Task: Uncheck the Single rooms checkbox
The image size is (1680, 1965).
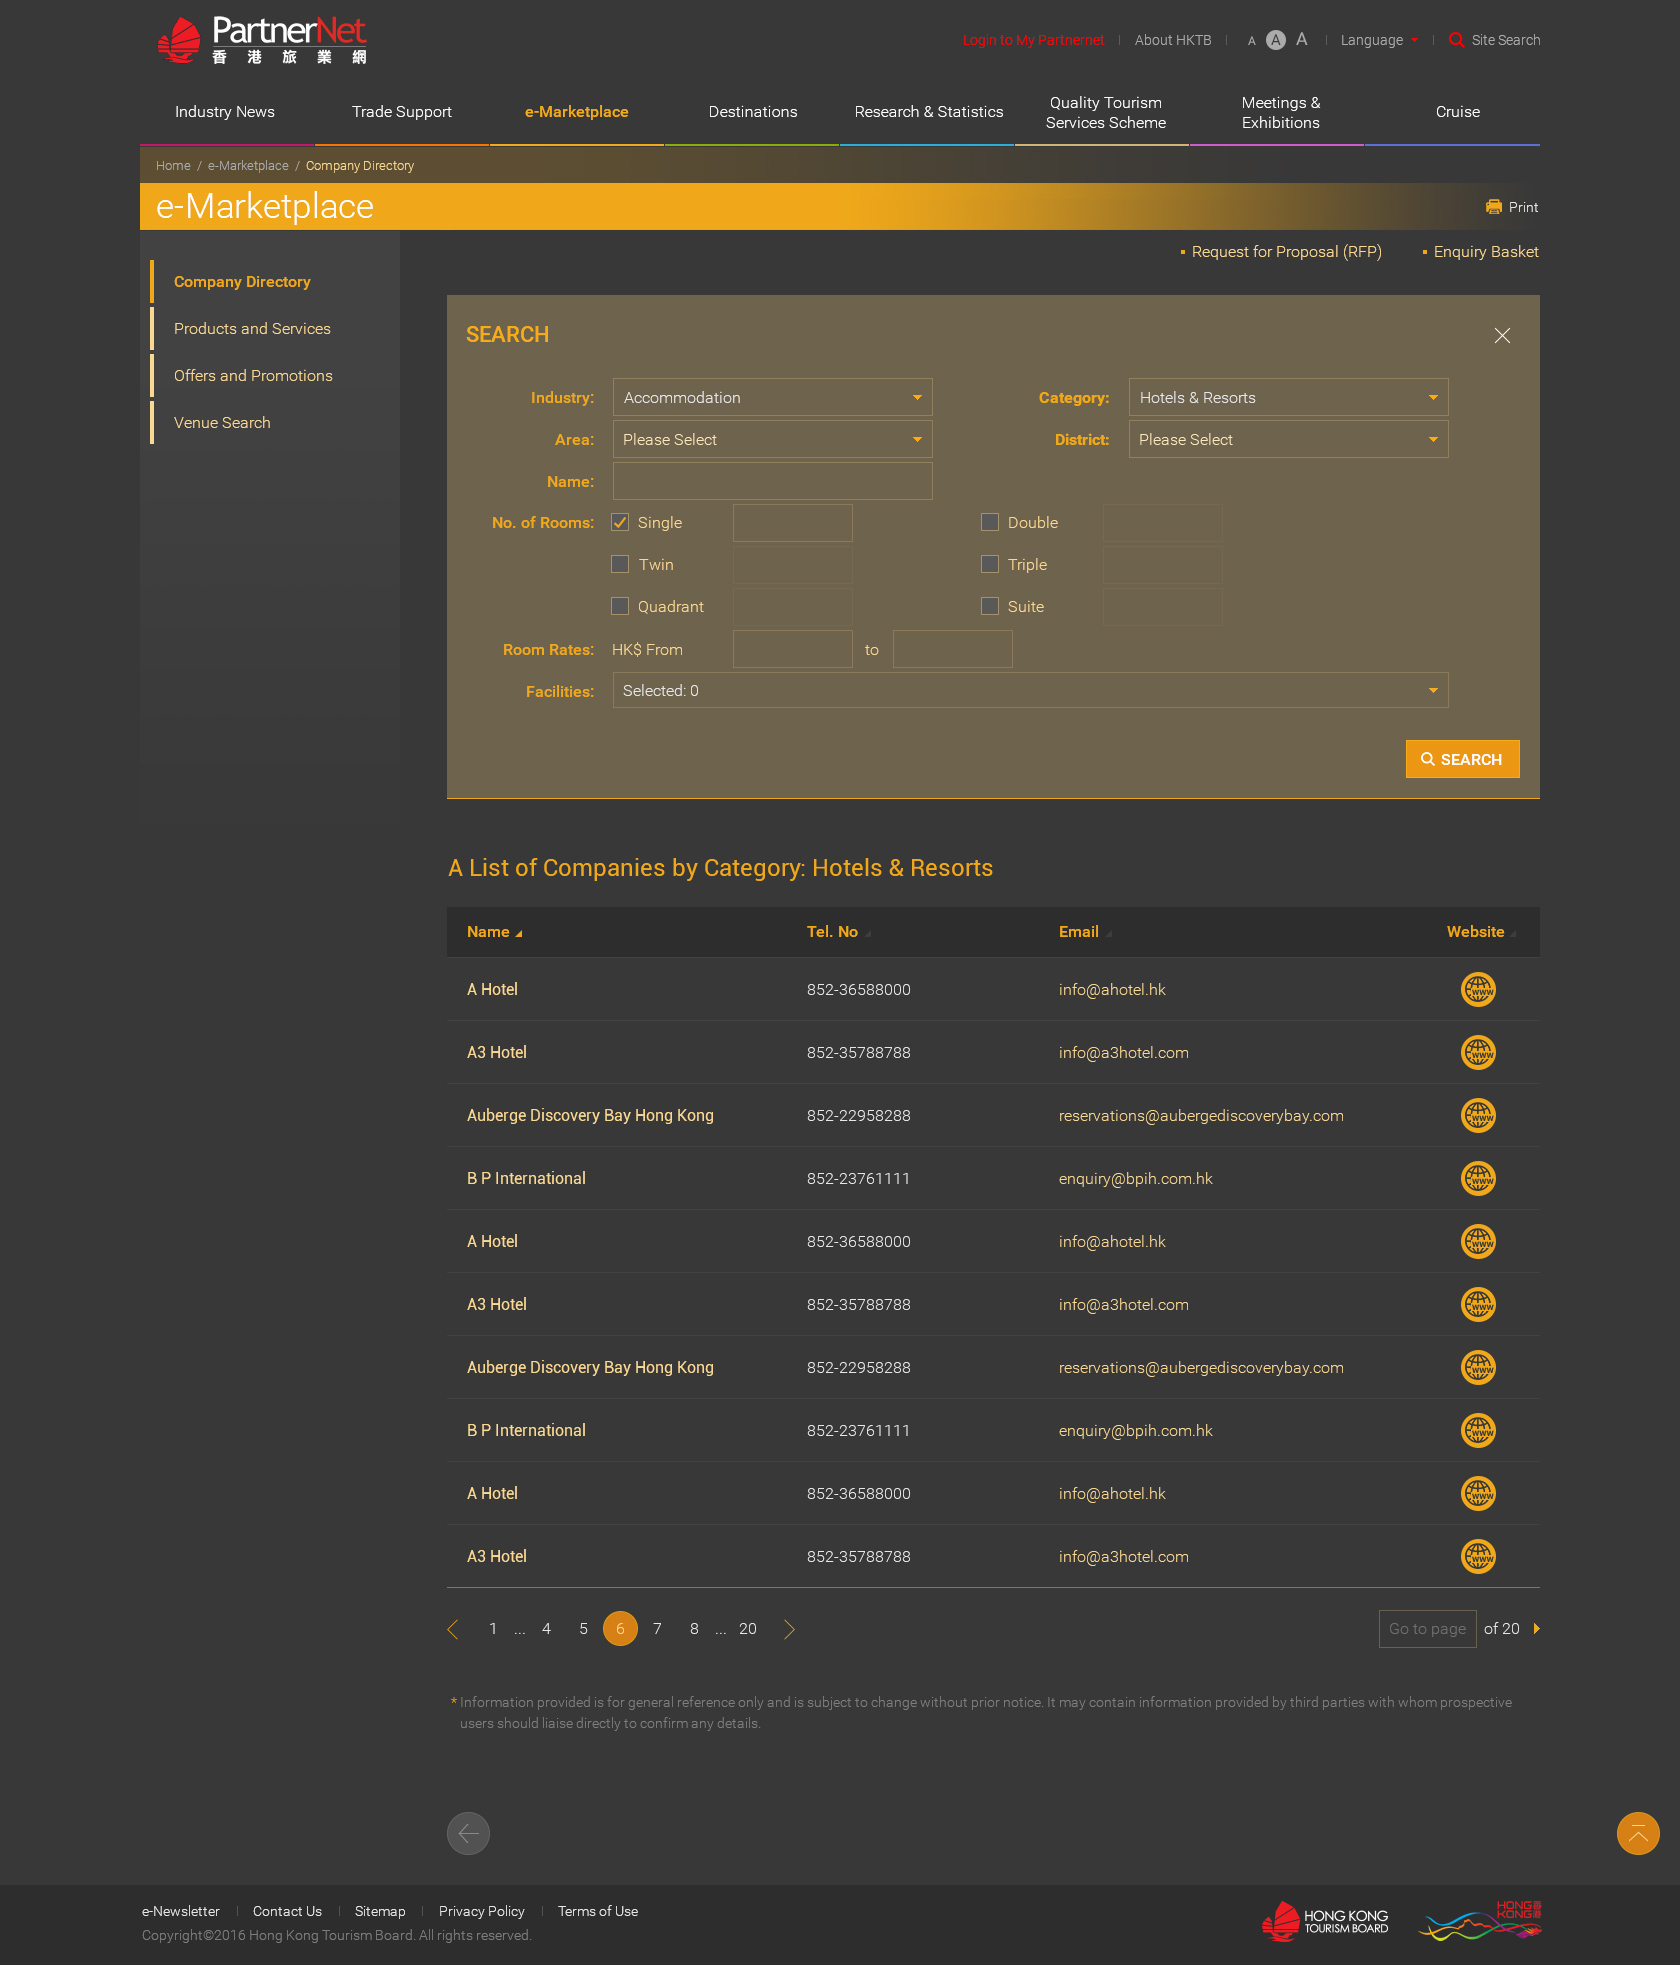Action: point(620,522)
